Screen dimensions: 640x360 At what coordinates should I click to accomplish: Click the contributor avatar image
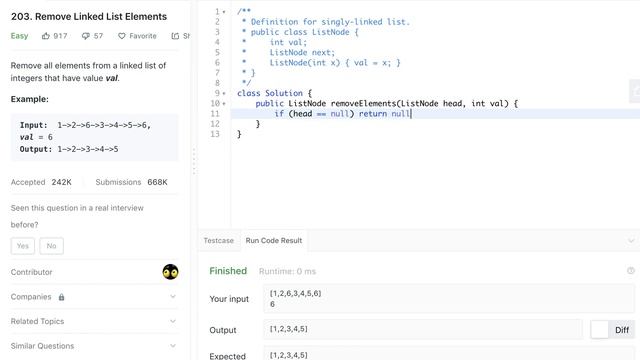[170, 272]
